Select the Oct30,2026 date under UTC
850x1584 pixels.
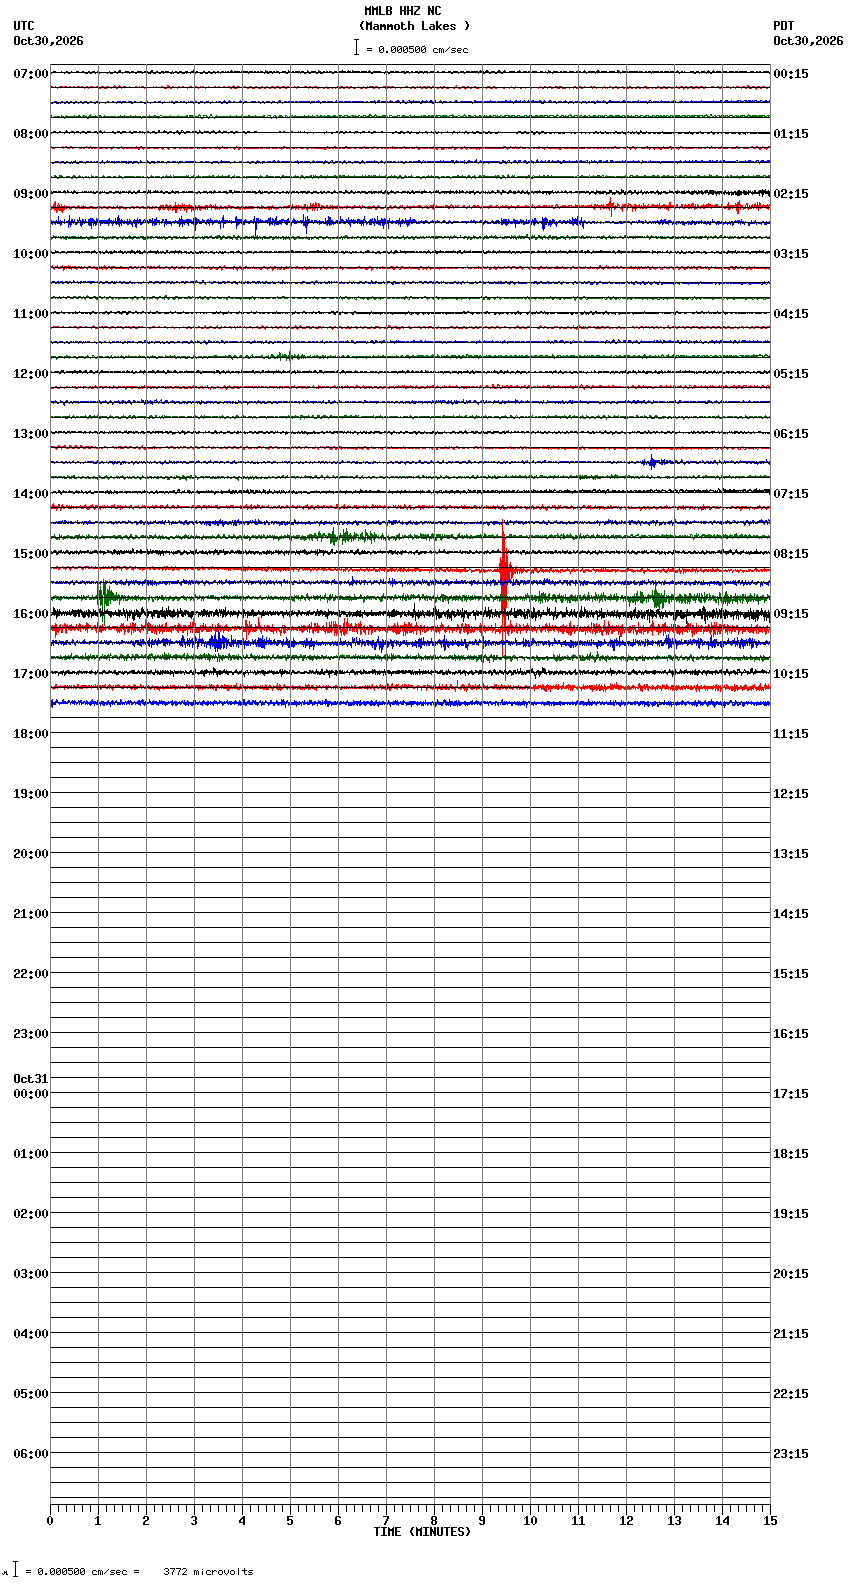(x=48, y=41)
